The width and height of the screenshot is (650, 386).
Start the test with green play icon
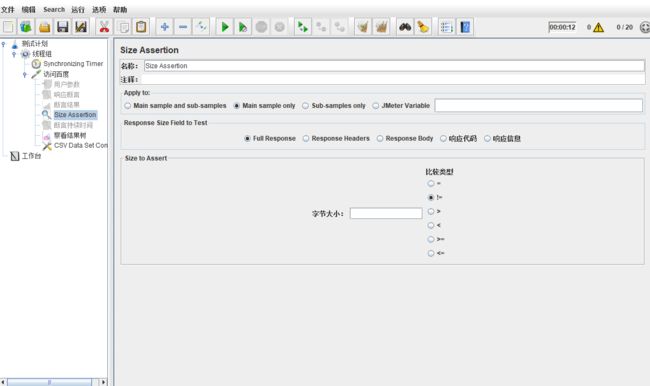[225, 27]
